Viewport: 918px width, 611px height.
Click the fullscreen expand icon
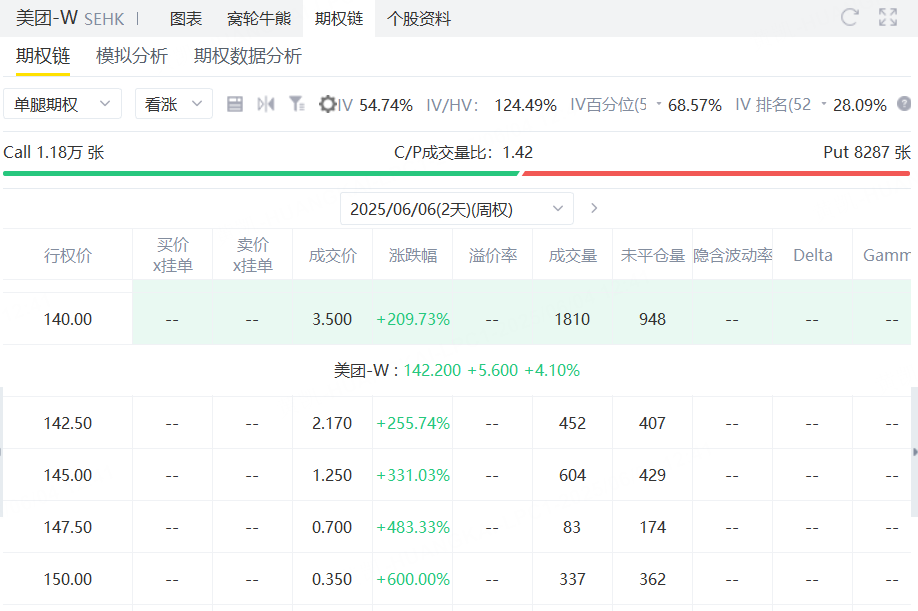pyautogui.click(x=888, y=18)
